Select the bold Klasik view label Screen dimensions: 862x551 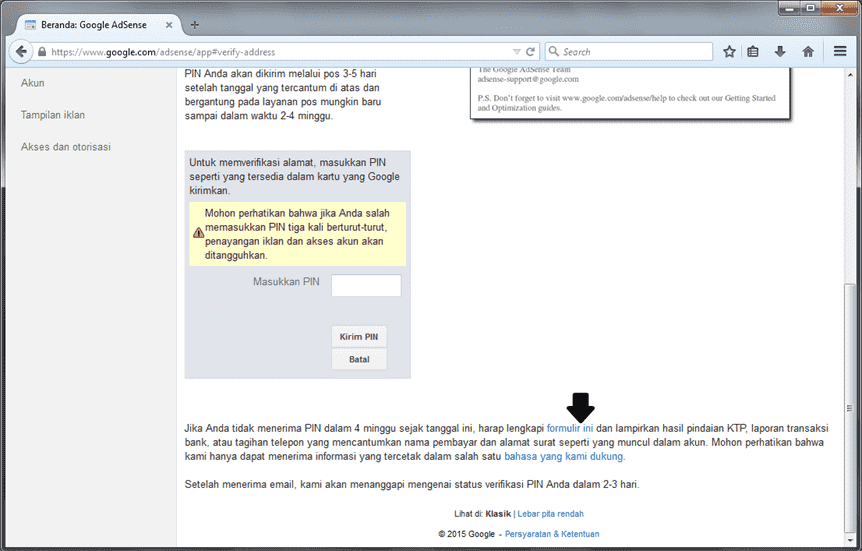click(x=498, y=514)
